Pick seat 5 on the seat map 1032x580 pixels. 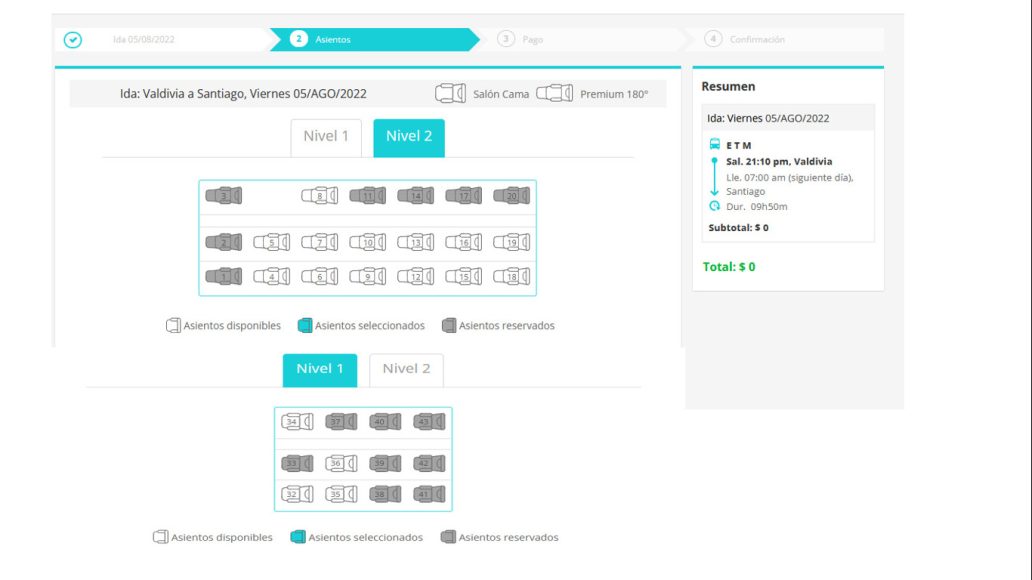pos(271,242)
